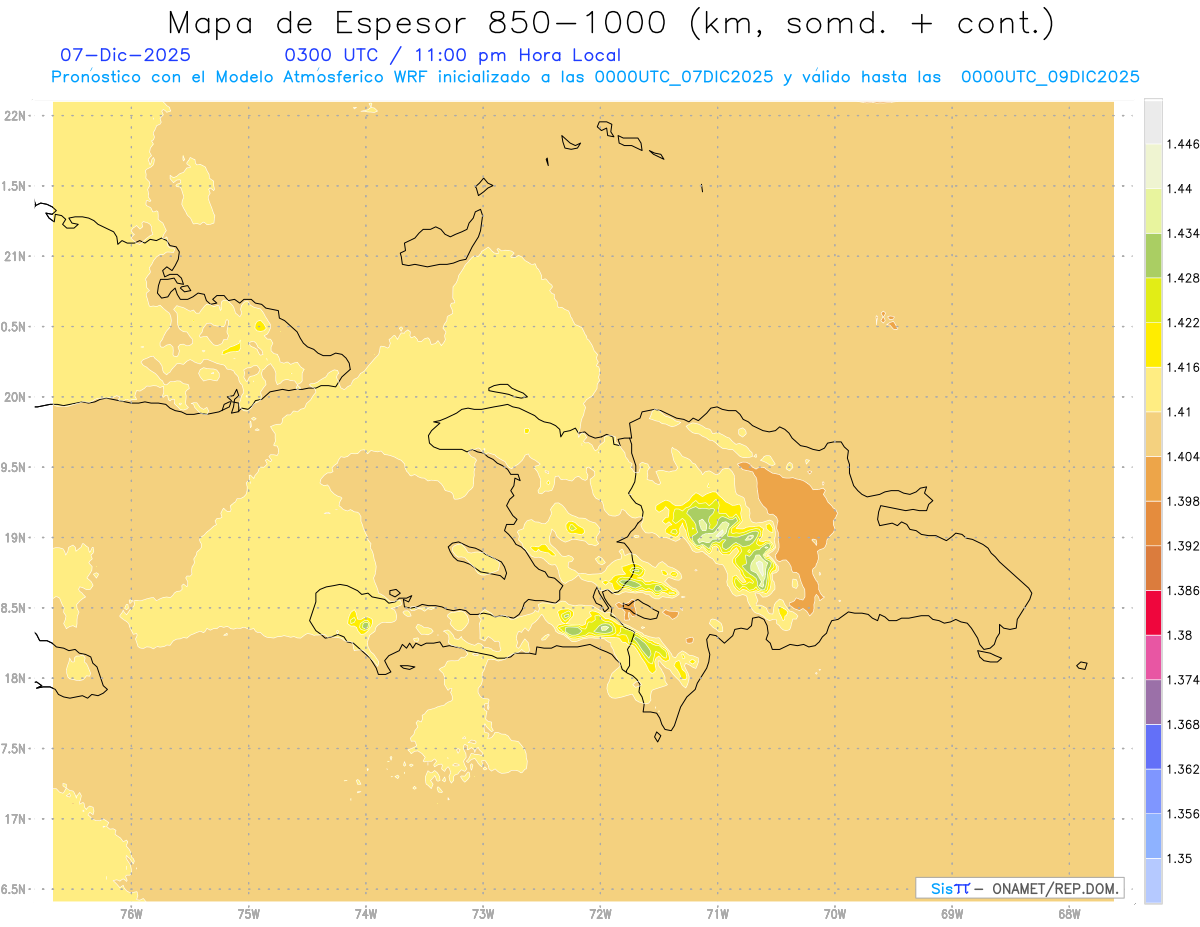Click the 19N latitude label
The height and width of the screenshot is (927, 1200).
click(x=15, y=538)
